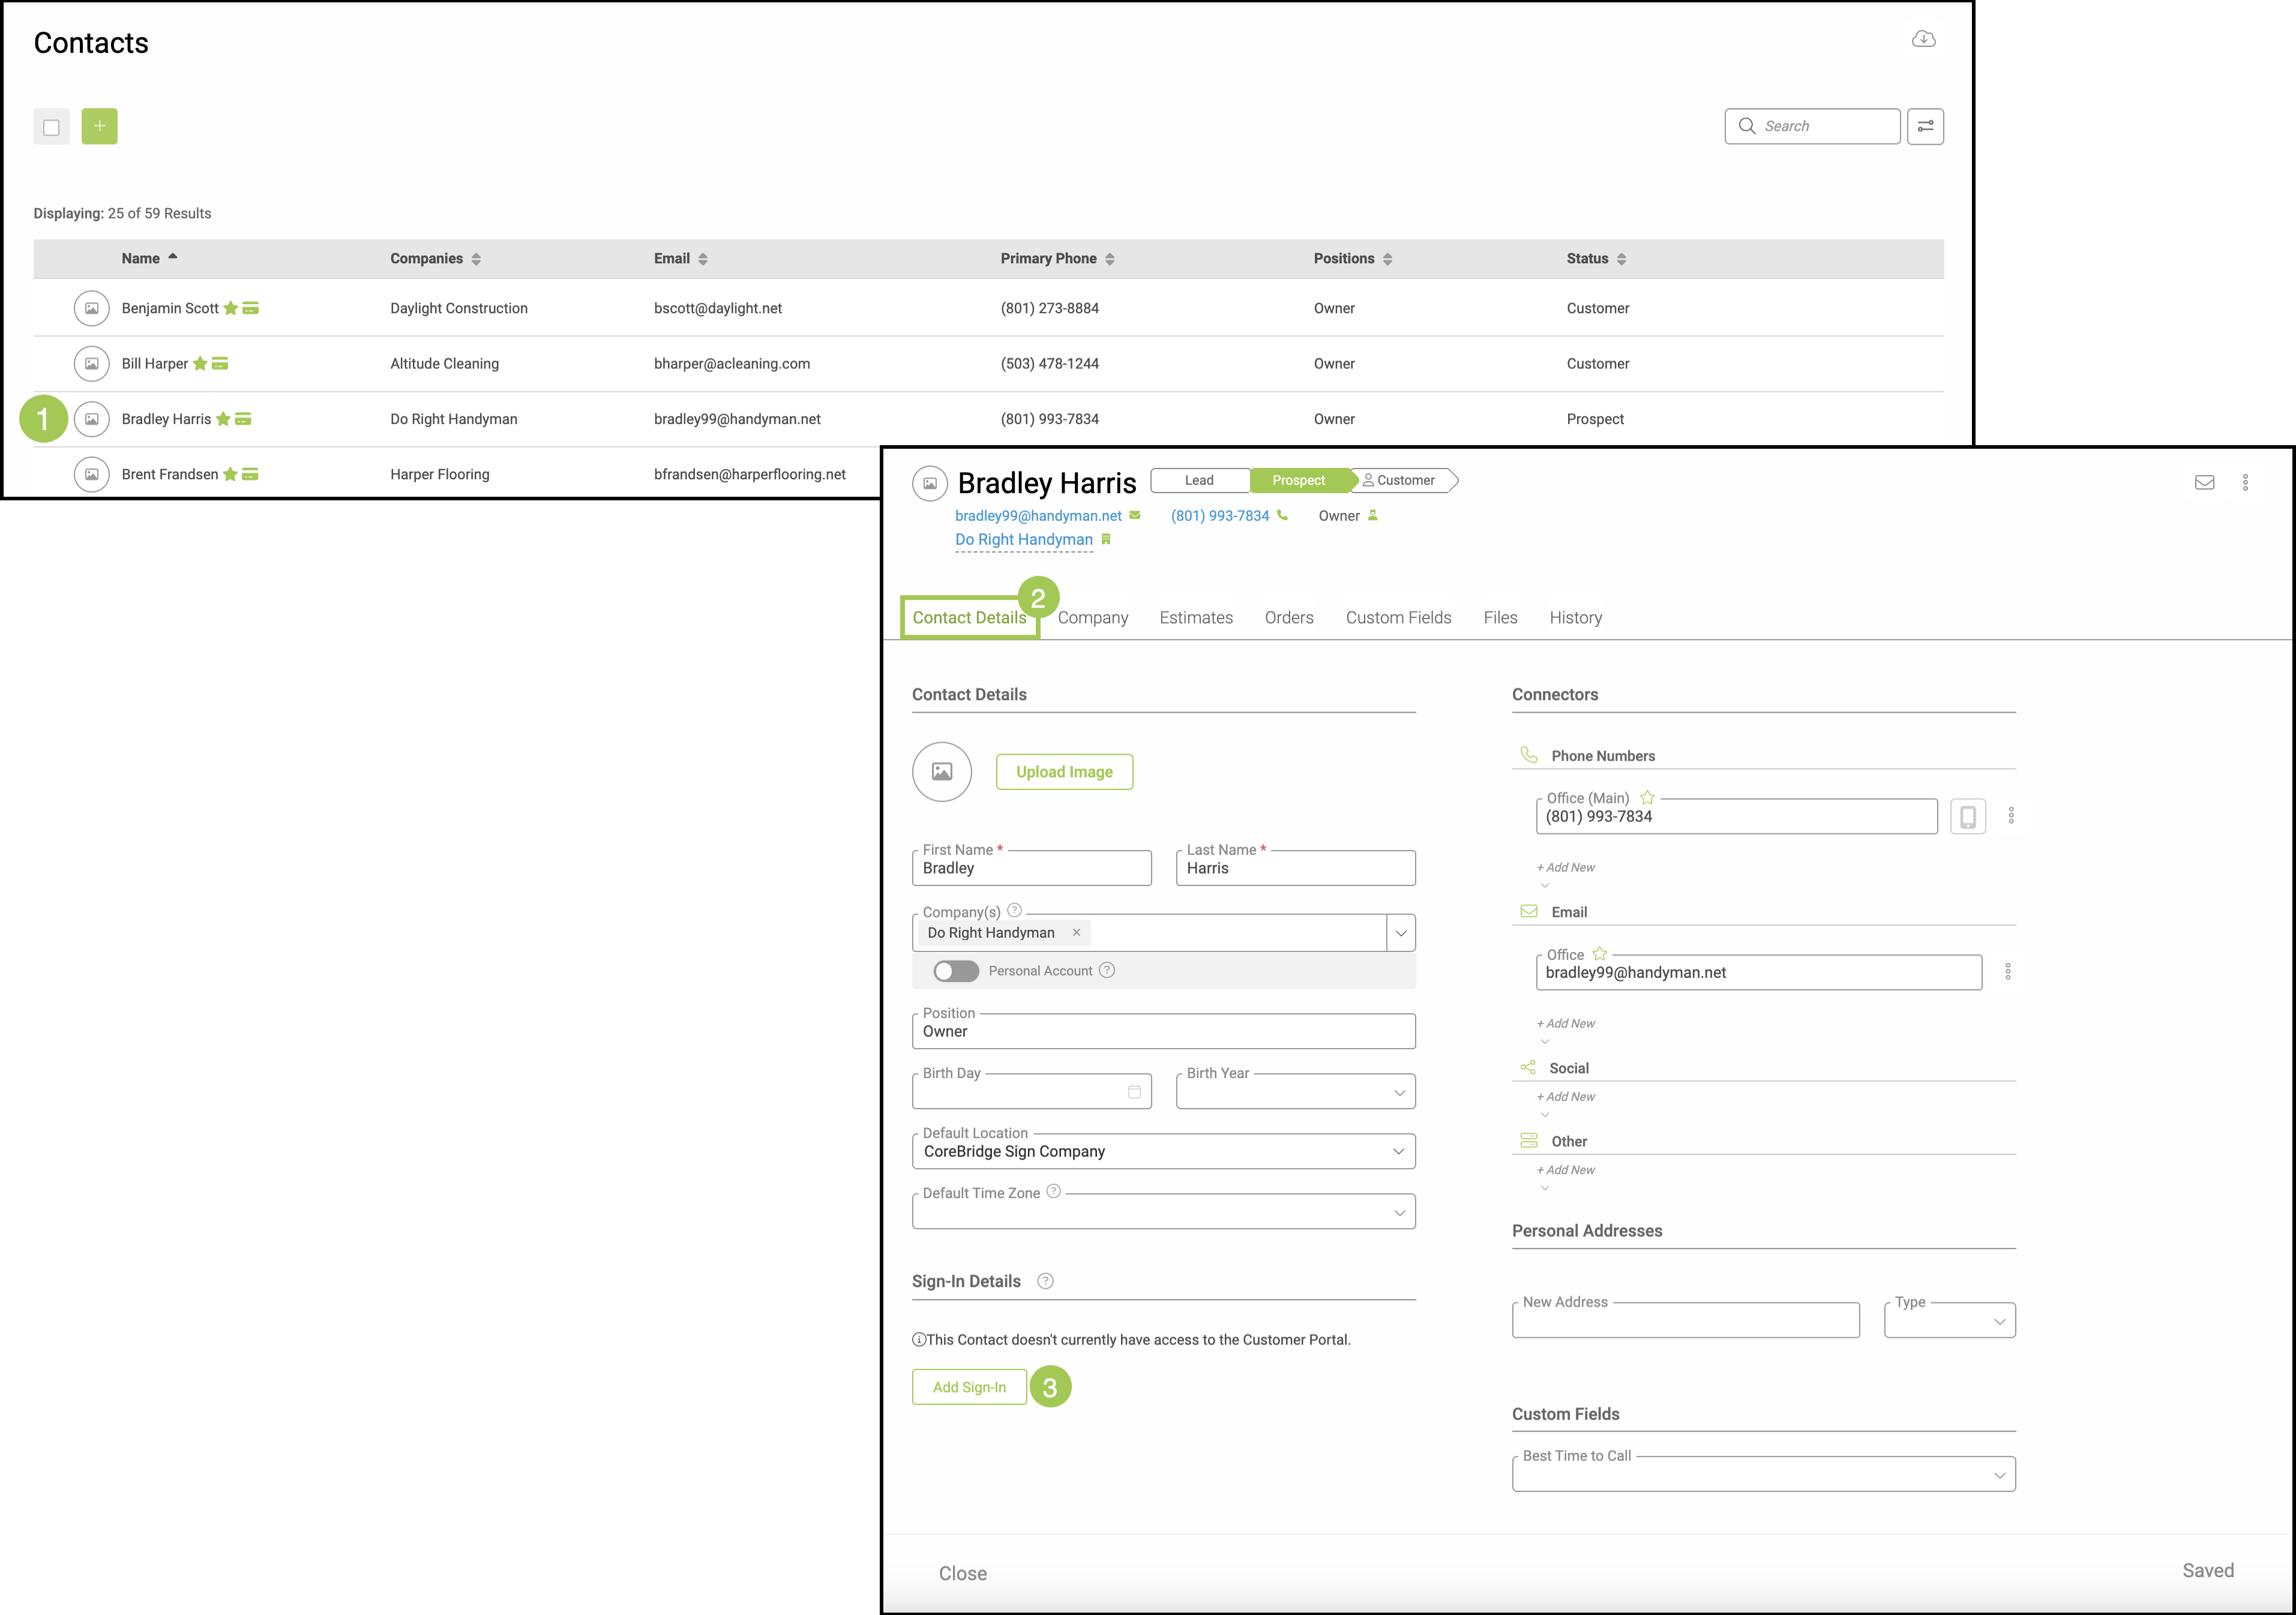Screen dimensions: 2296x1615
Task: Remove Do Right Handyman company tag
Action: [x=1076, y=932]
